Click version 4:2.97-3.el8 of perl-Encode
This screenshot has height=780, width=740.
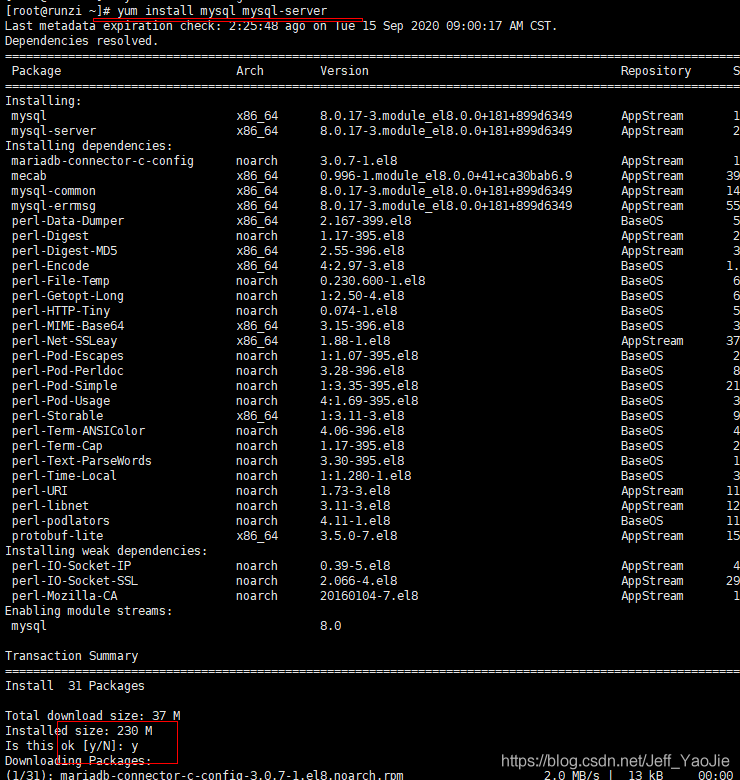click(x=362, y=266)
